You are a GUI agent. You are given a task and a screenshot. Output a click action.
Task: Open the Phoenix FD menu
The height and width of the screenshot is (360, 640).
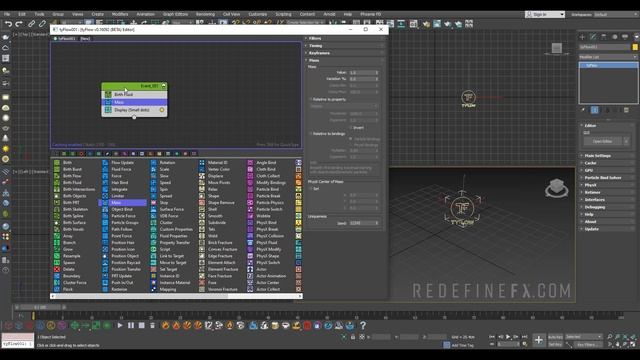(x=371, y=14)
